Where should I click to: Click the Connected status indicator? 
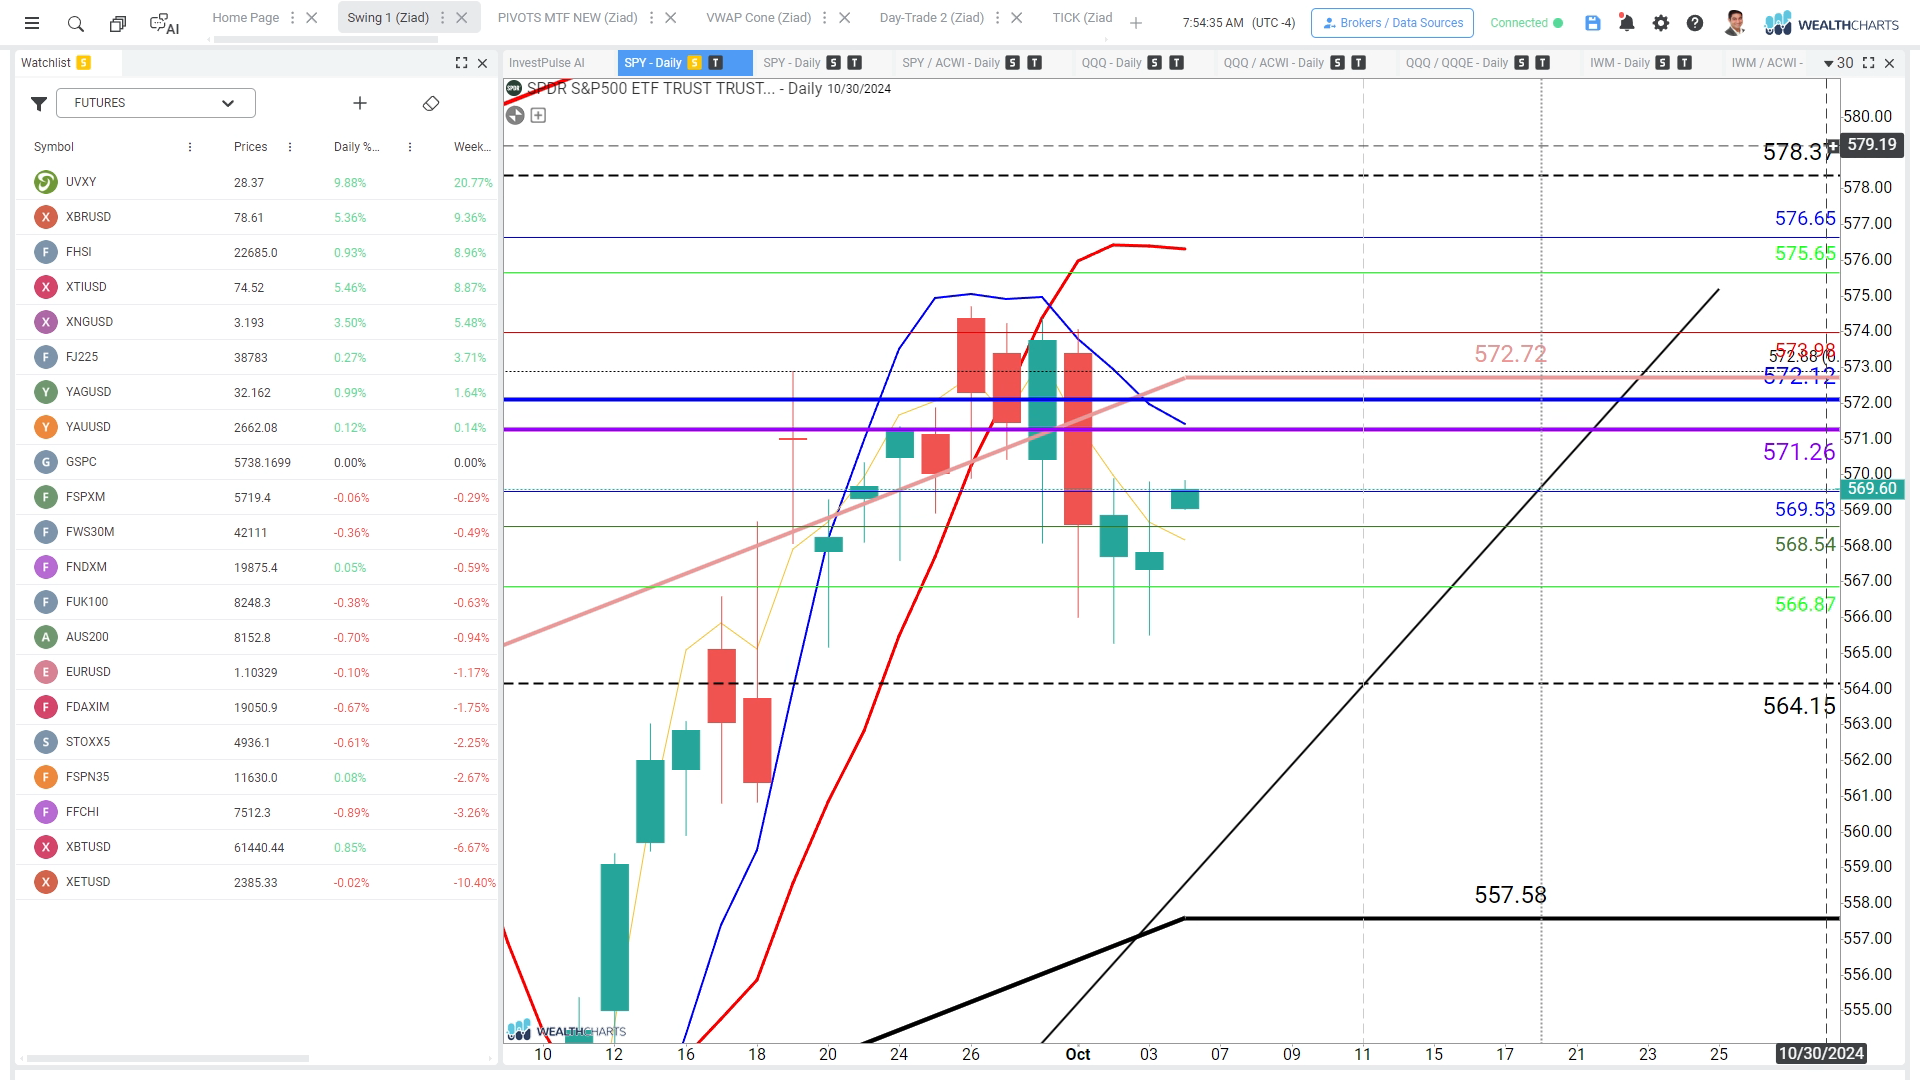[1526, 23]
